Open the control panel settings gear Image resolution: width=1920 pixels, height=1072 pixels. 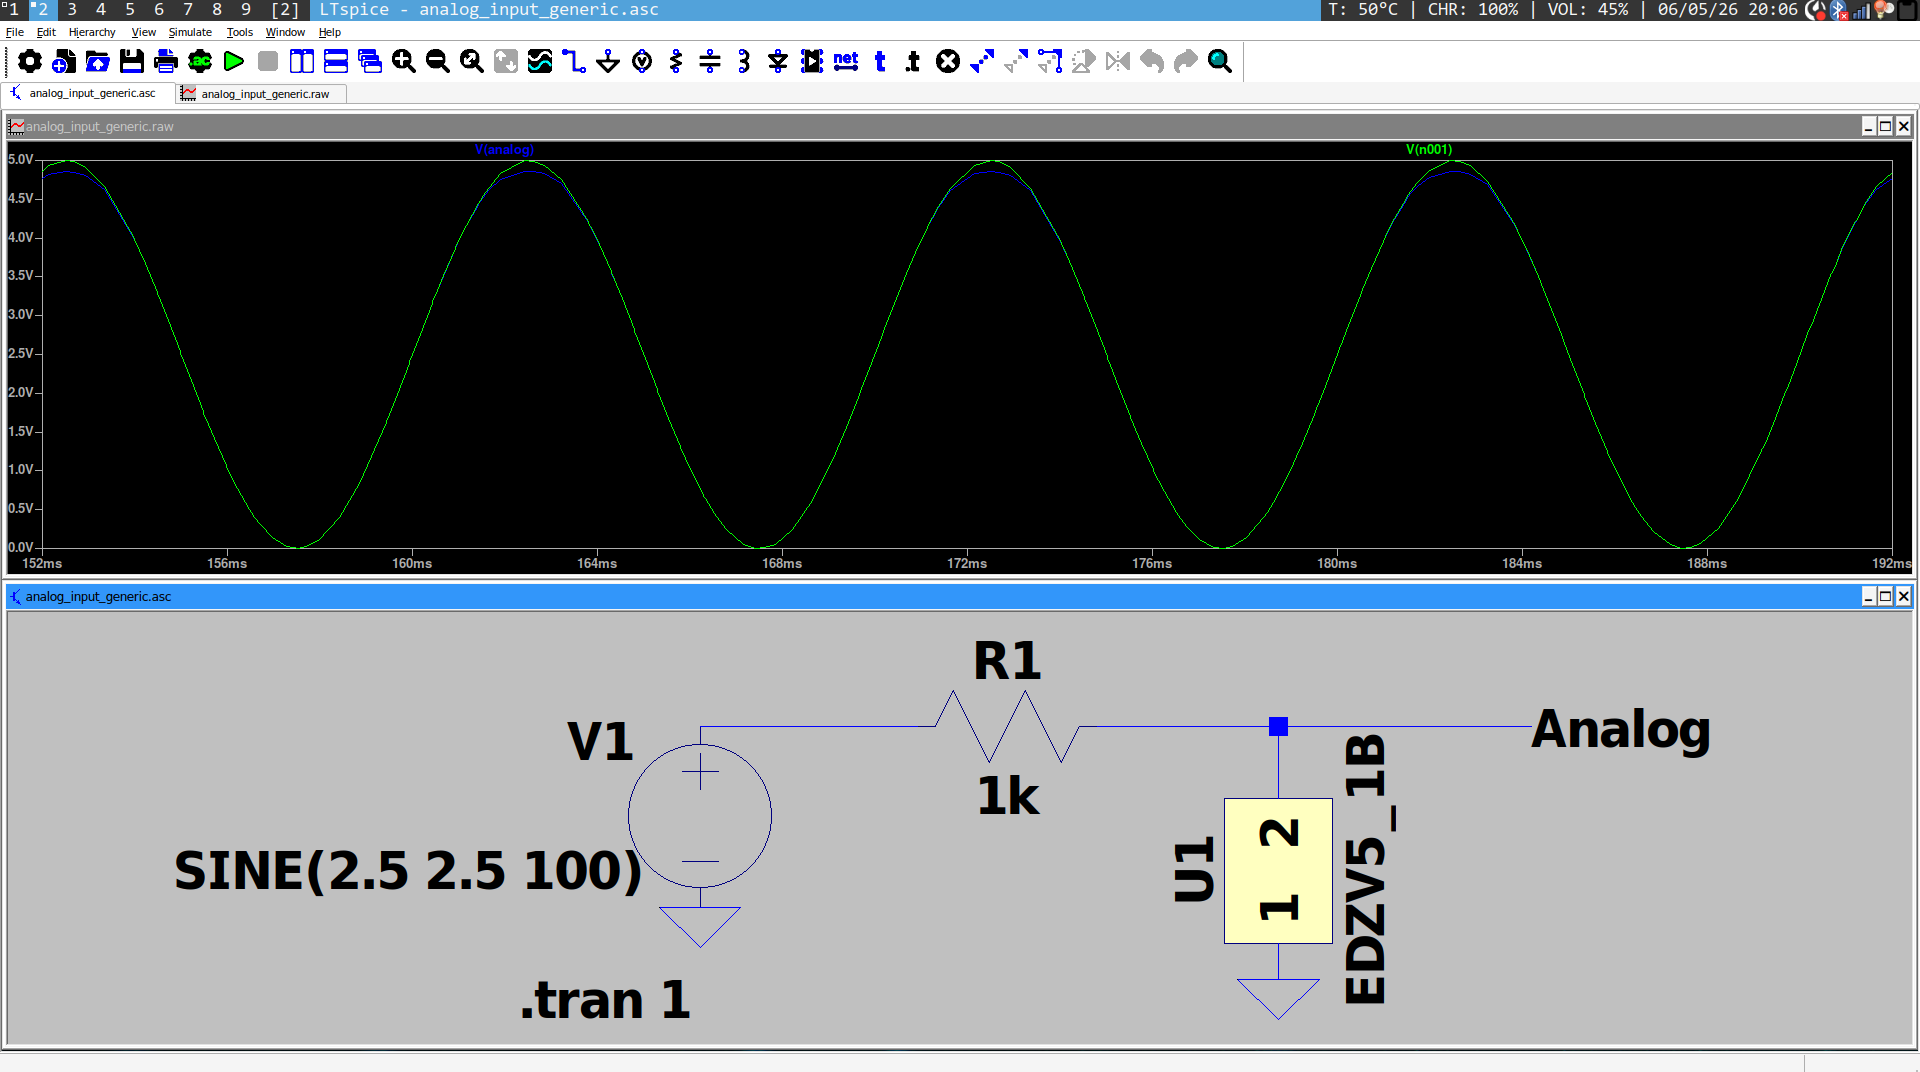tap(30, 61)
